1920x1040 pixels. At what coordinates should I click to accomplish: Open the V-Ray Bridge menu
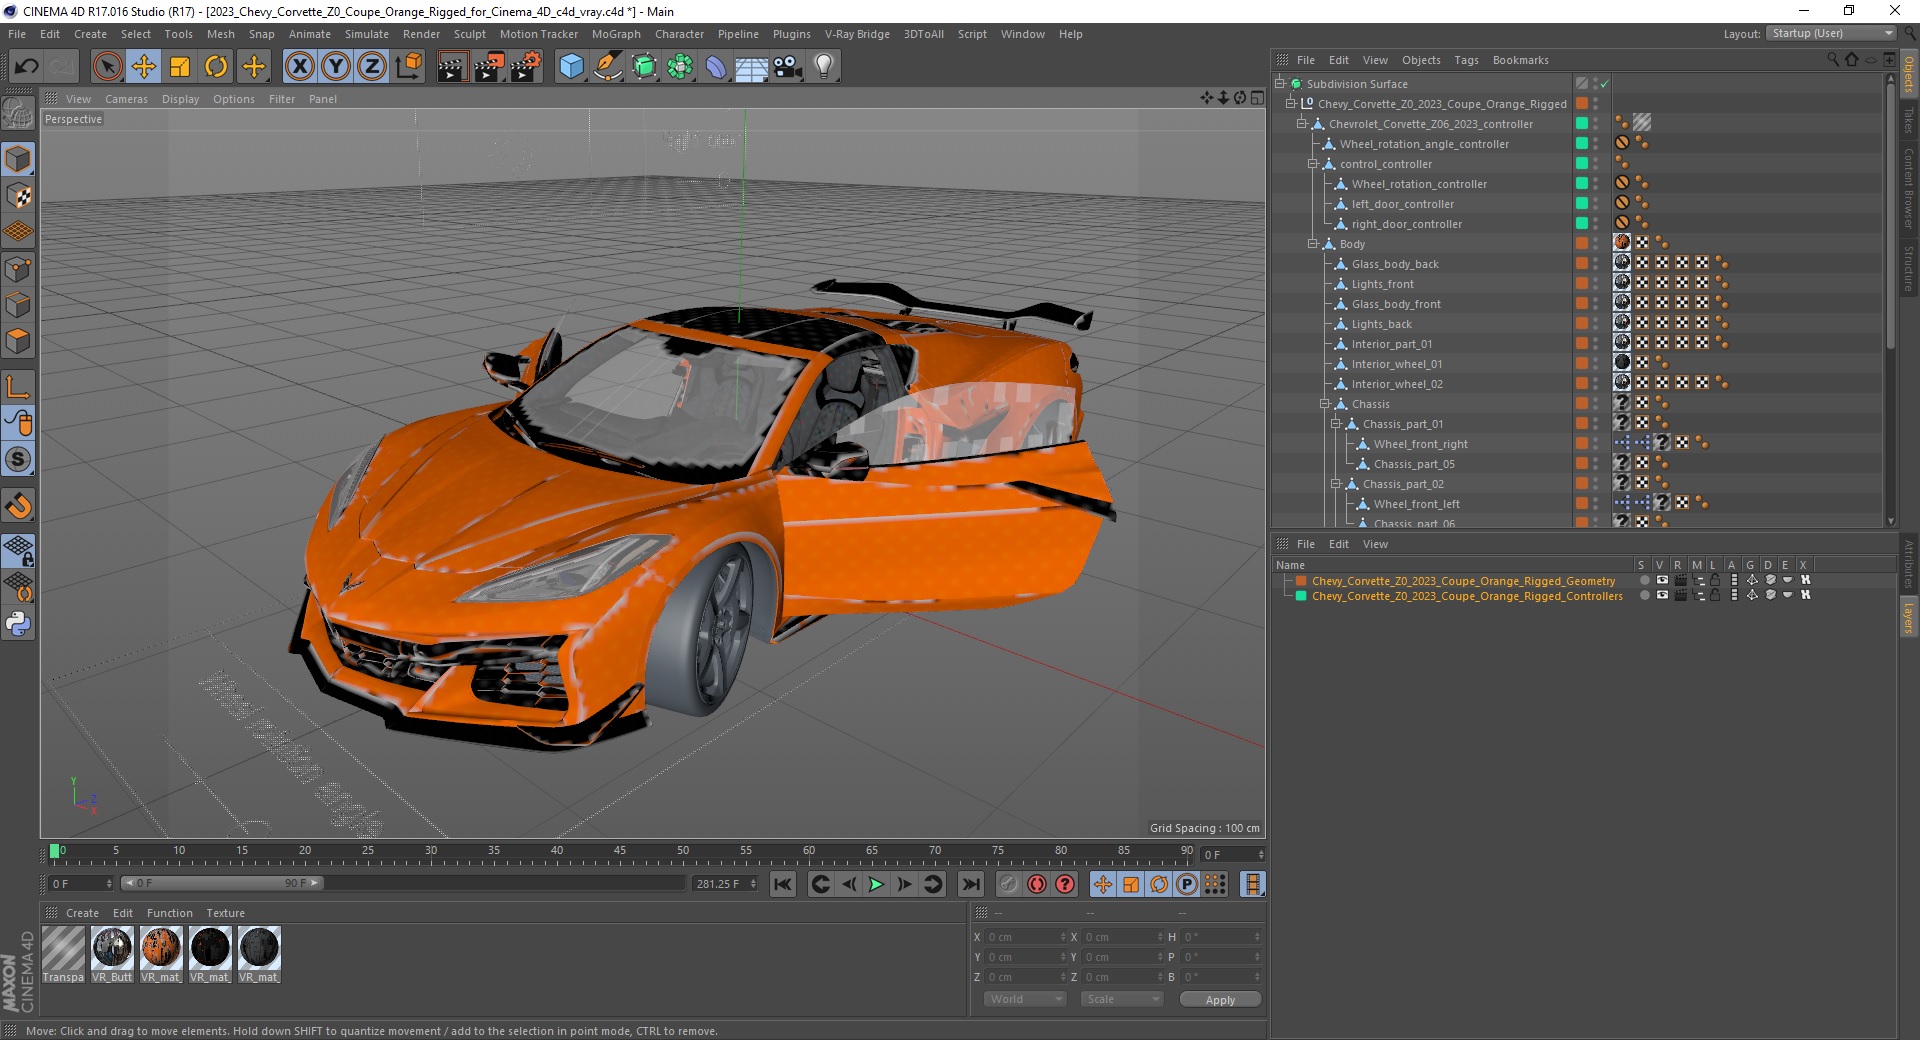coord(857,34)
